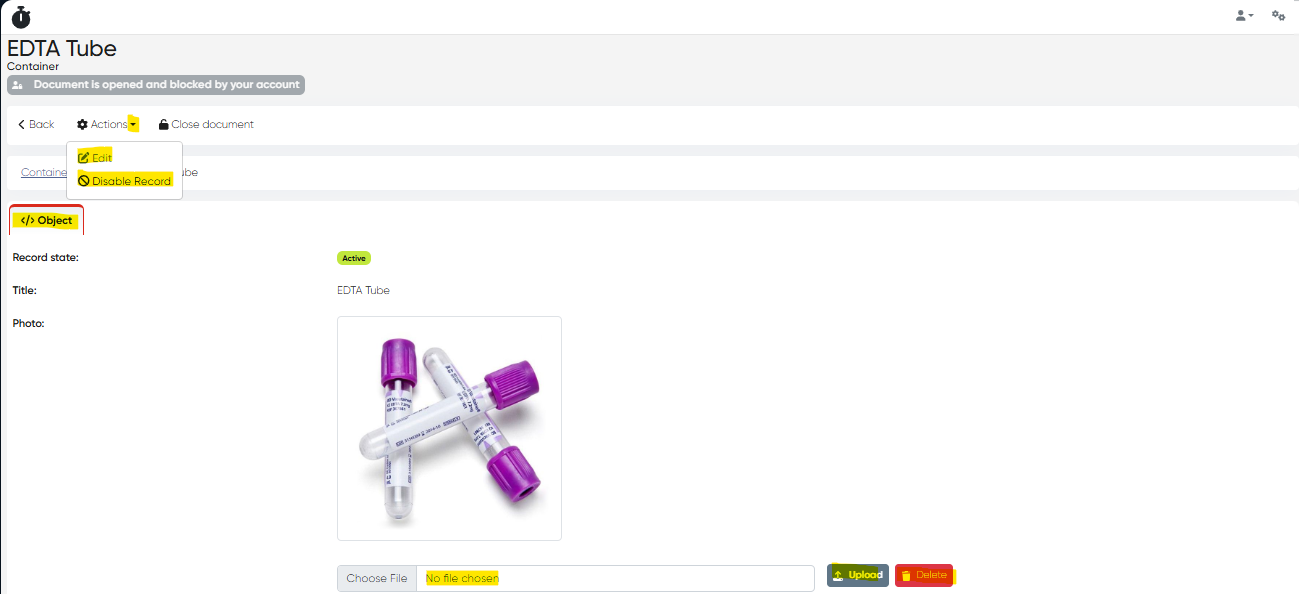Collapse the Actions dropdown caret

[x=133, y=125]
